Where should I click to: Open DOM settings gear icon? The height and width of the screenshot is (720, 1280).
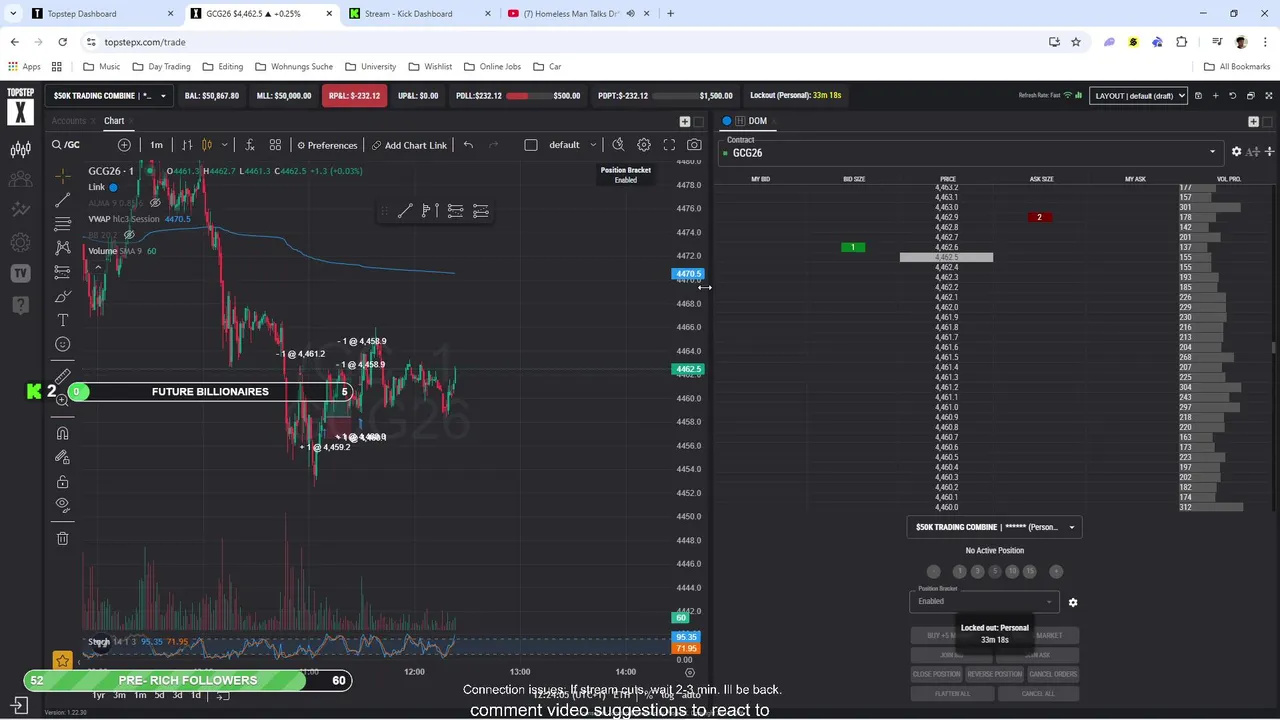(1236, 152)
